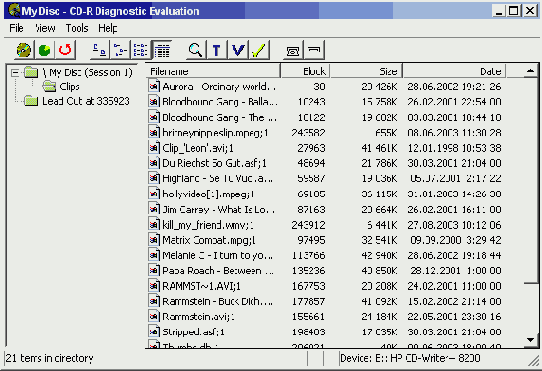The width and height of the screenshot is (542, 371).
Task: Click the Lead Out folder icon
Action: pyautogui.click(x=31, y=101)
